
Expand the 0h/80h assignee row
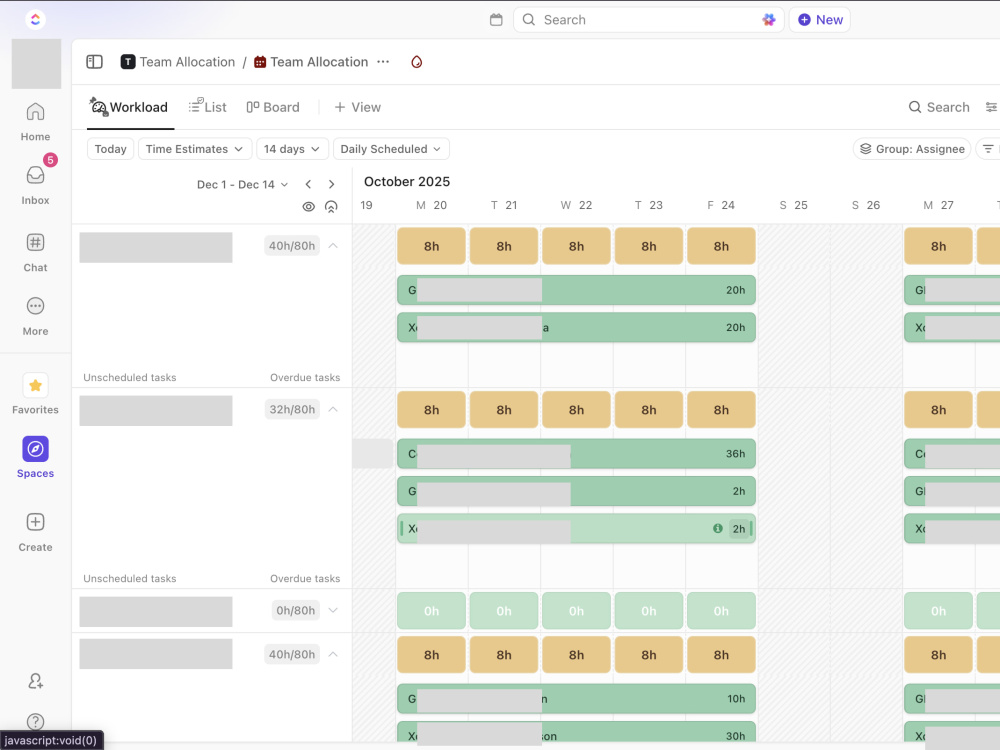point(333,610)
